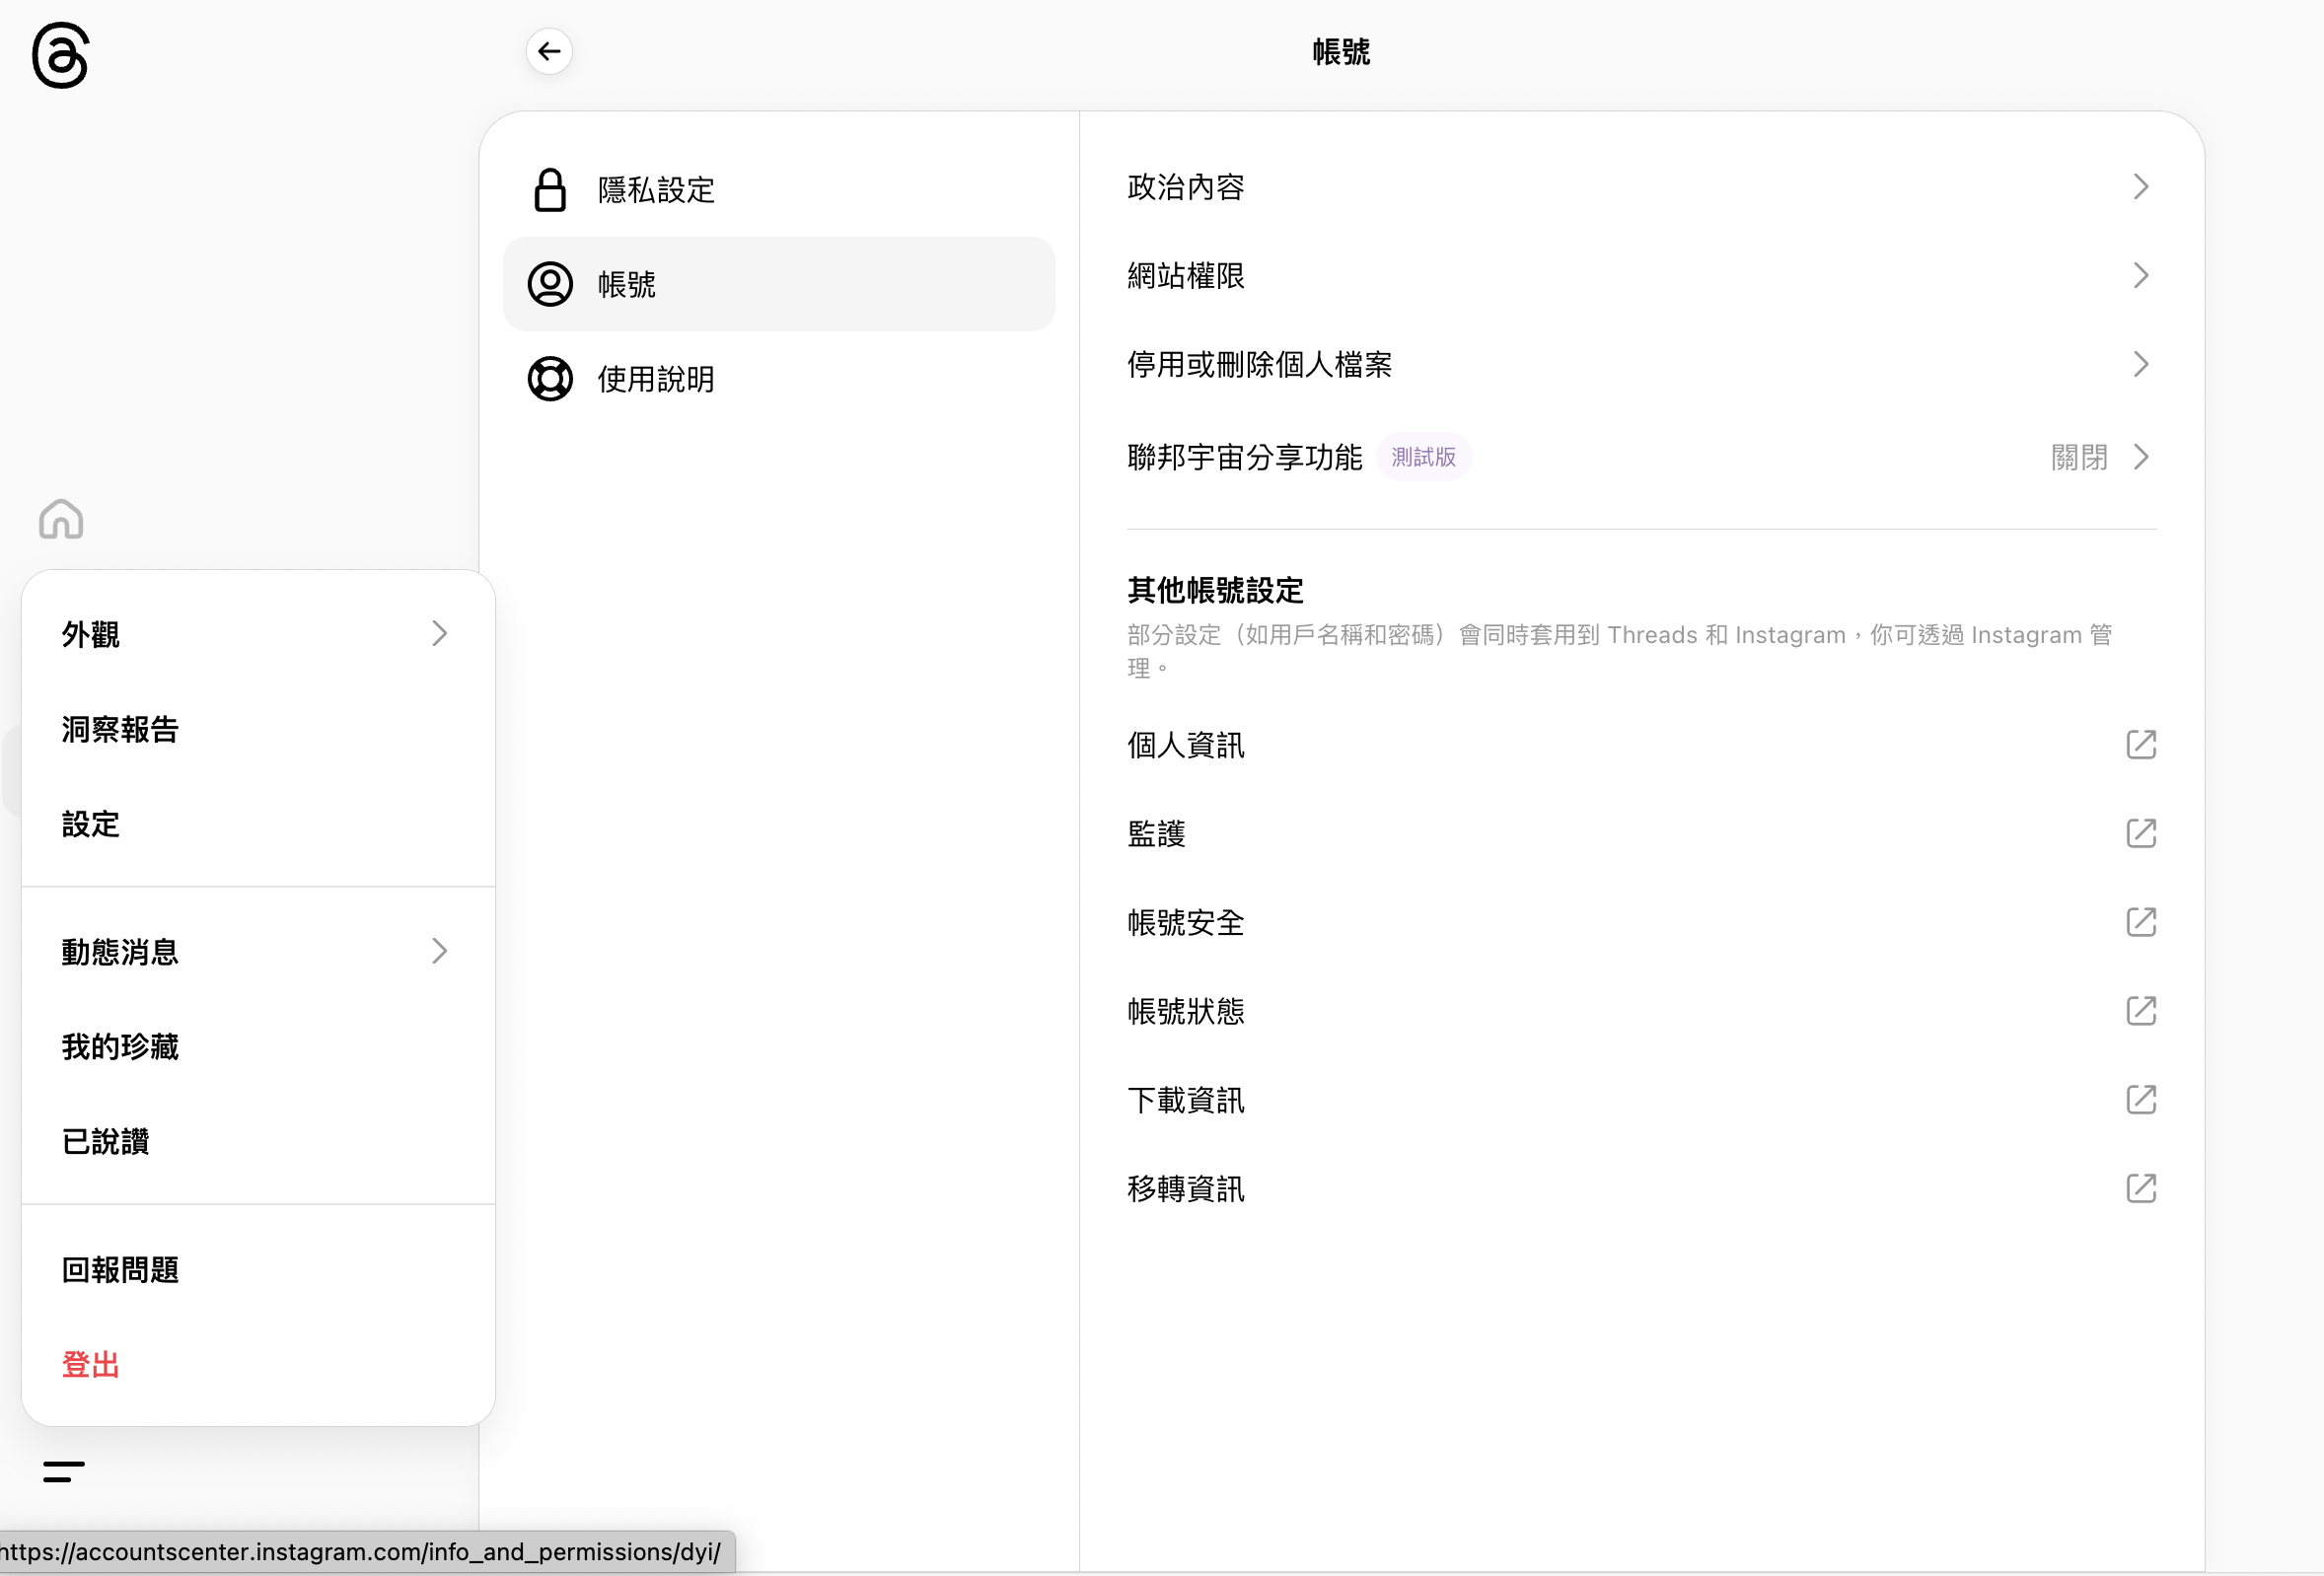The height and width of the screenshot is (1576, 2324).
Task: Open 下載資訊 via its external link icon
Action: pos(2141,1100)
